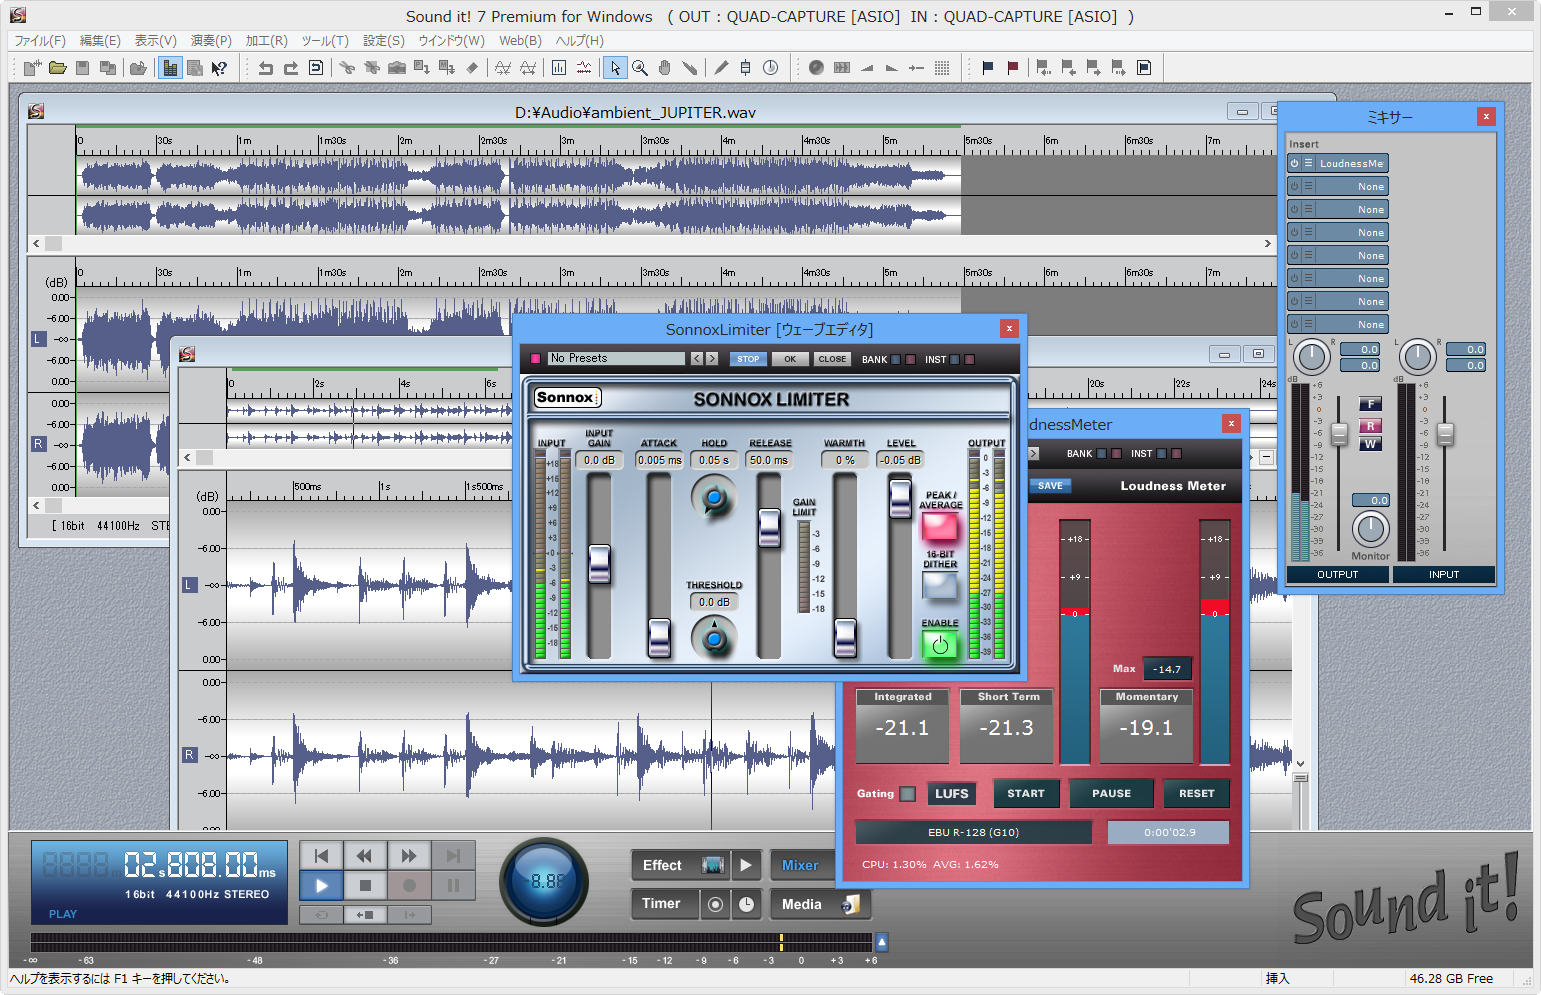Open the No Presets dropdown
The height and width of the screenshot is (995, 1541).
tap(616, 359)
